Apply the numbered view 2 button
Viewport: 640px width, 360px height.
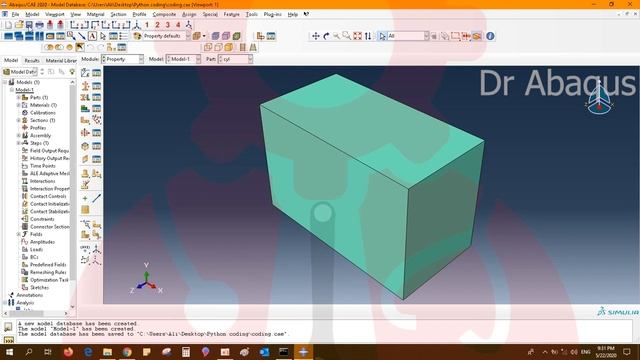[x=157, y=25]
